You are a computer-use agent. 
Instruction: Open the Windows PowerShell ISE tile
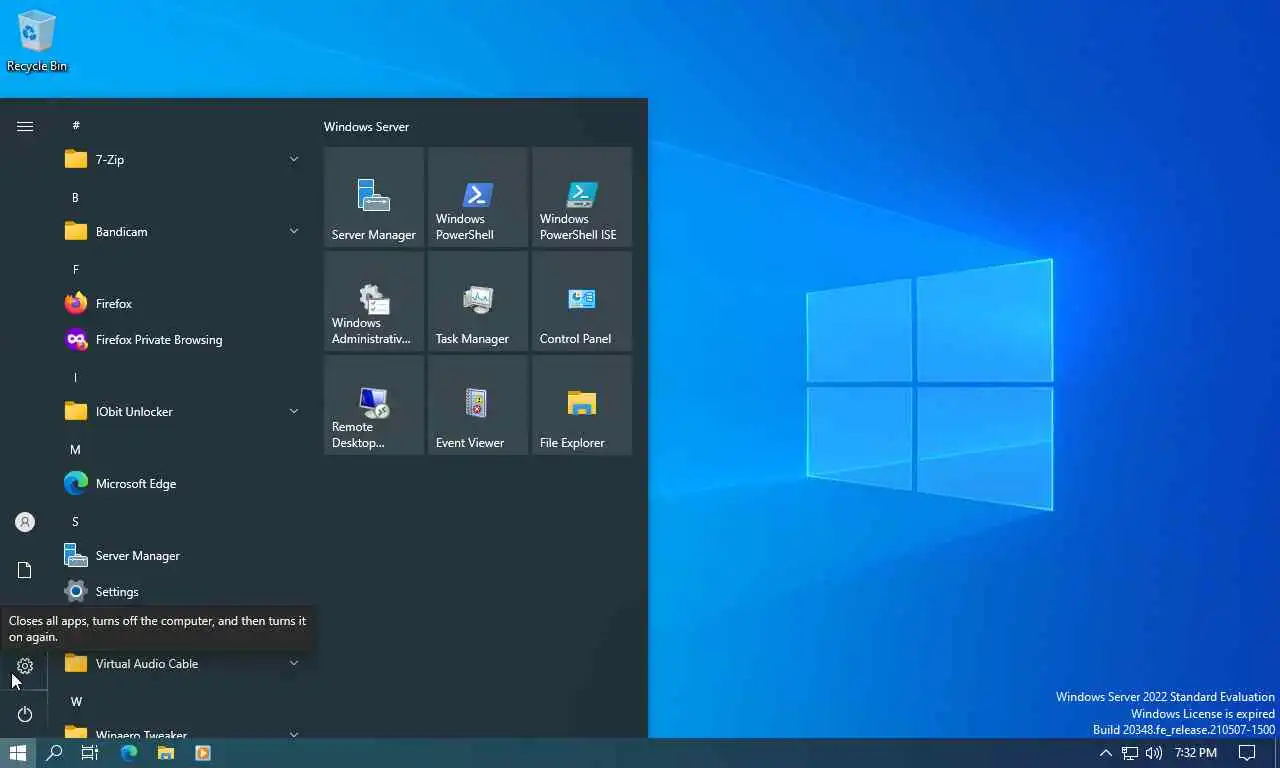582,197
